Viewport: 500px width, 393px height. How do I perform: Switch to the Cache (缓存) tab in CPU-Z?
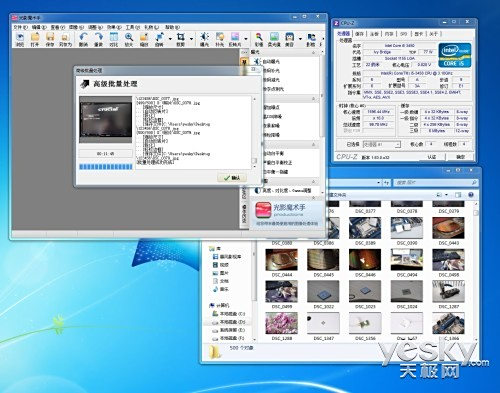tap(359, 34)
